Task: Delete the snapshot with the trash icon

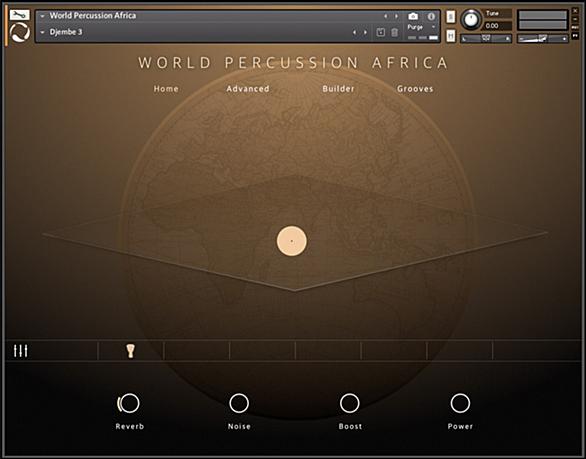Action: (x=394, y=33)
